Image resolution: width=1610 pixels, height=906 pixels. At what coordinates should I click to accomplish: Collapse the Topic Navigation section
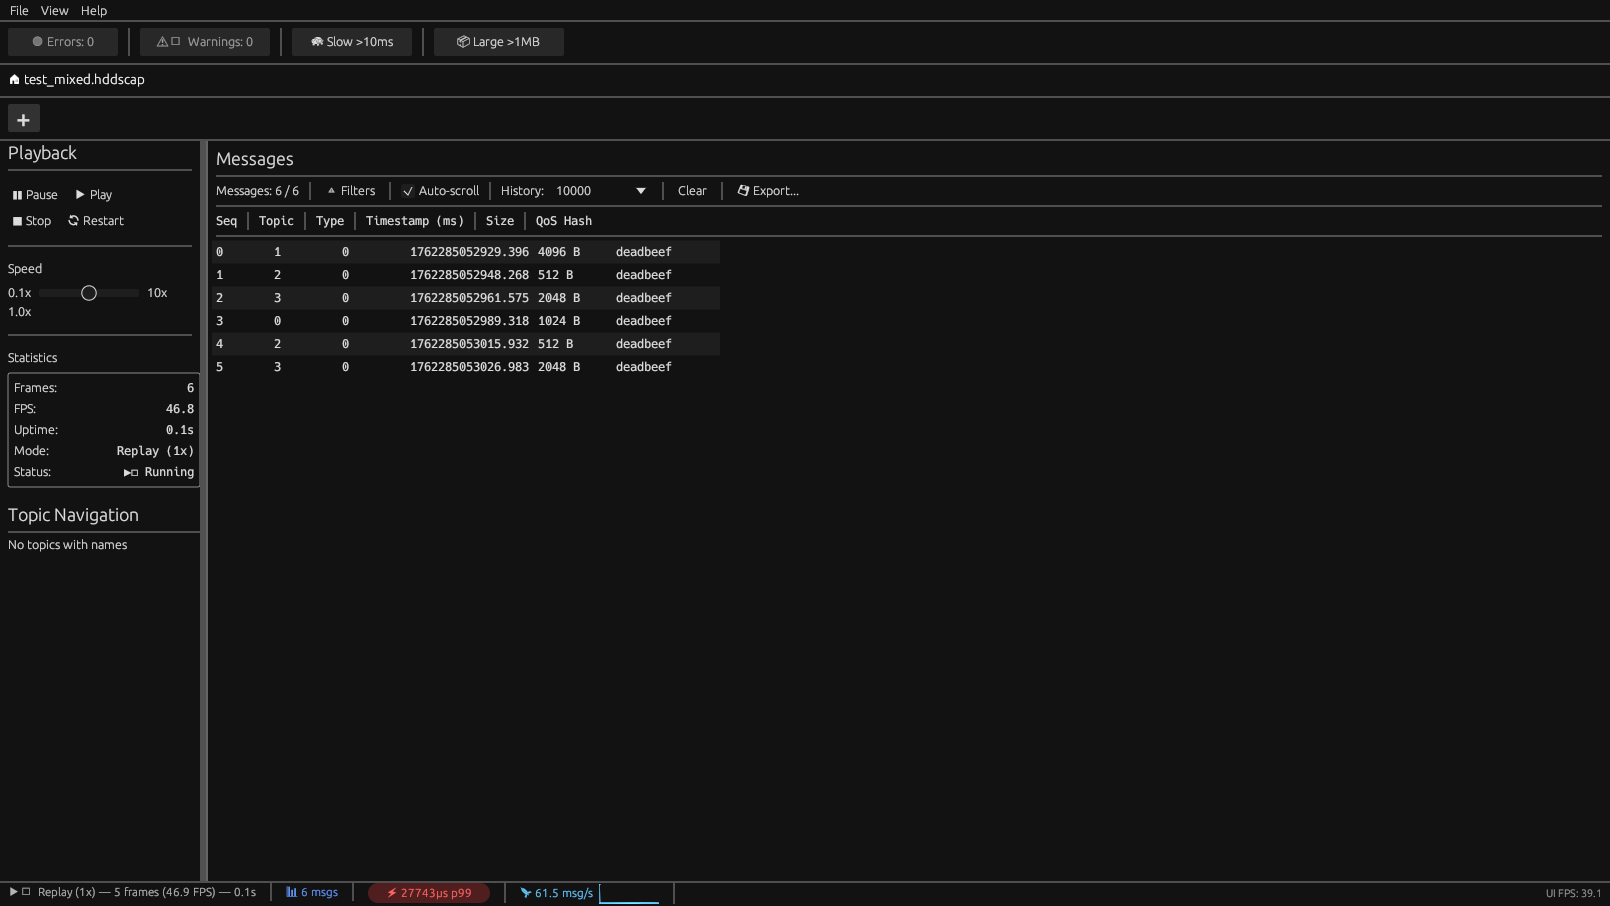pos(73,515)
